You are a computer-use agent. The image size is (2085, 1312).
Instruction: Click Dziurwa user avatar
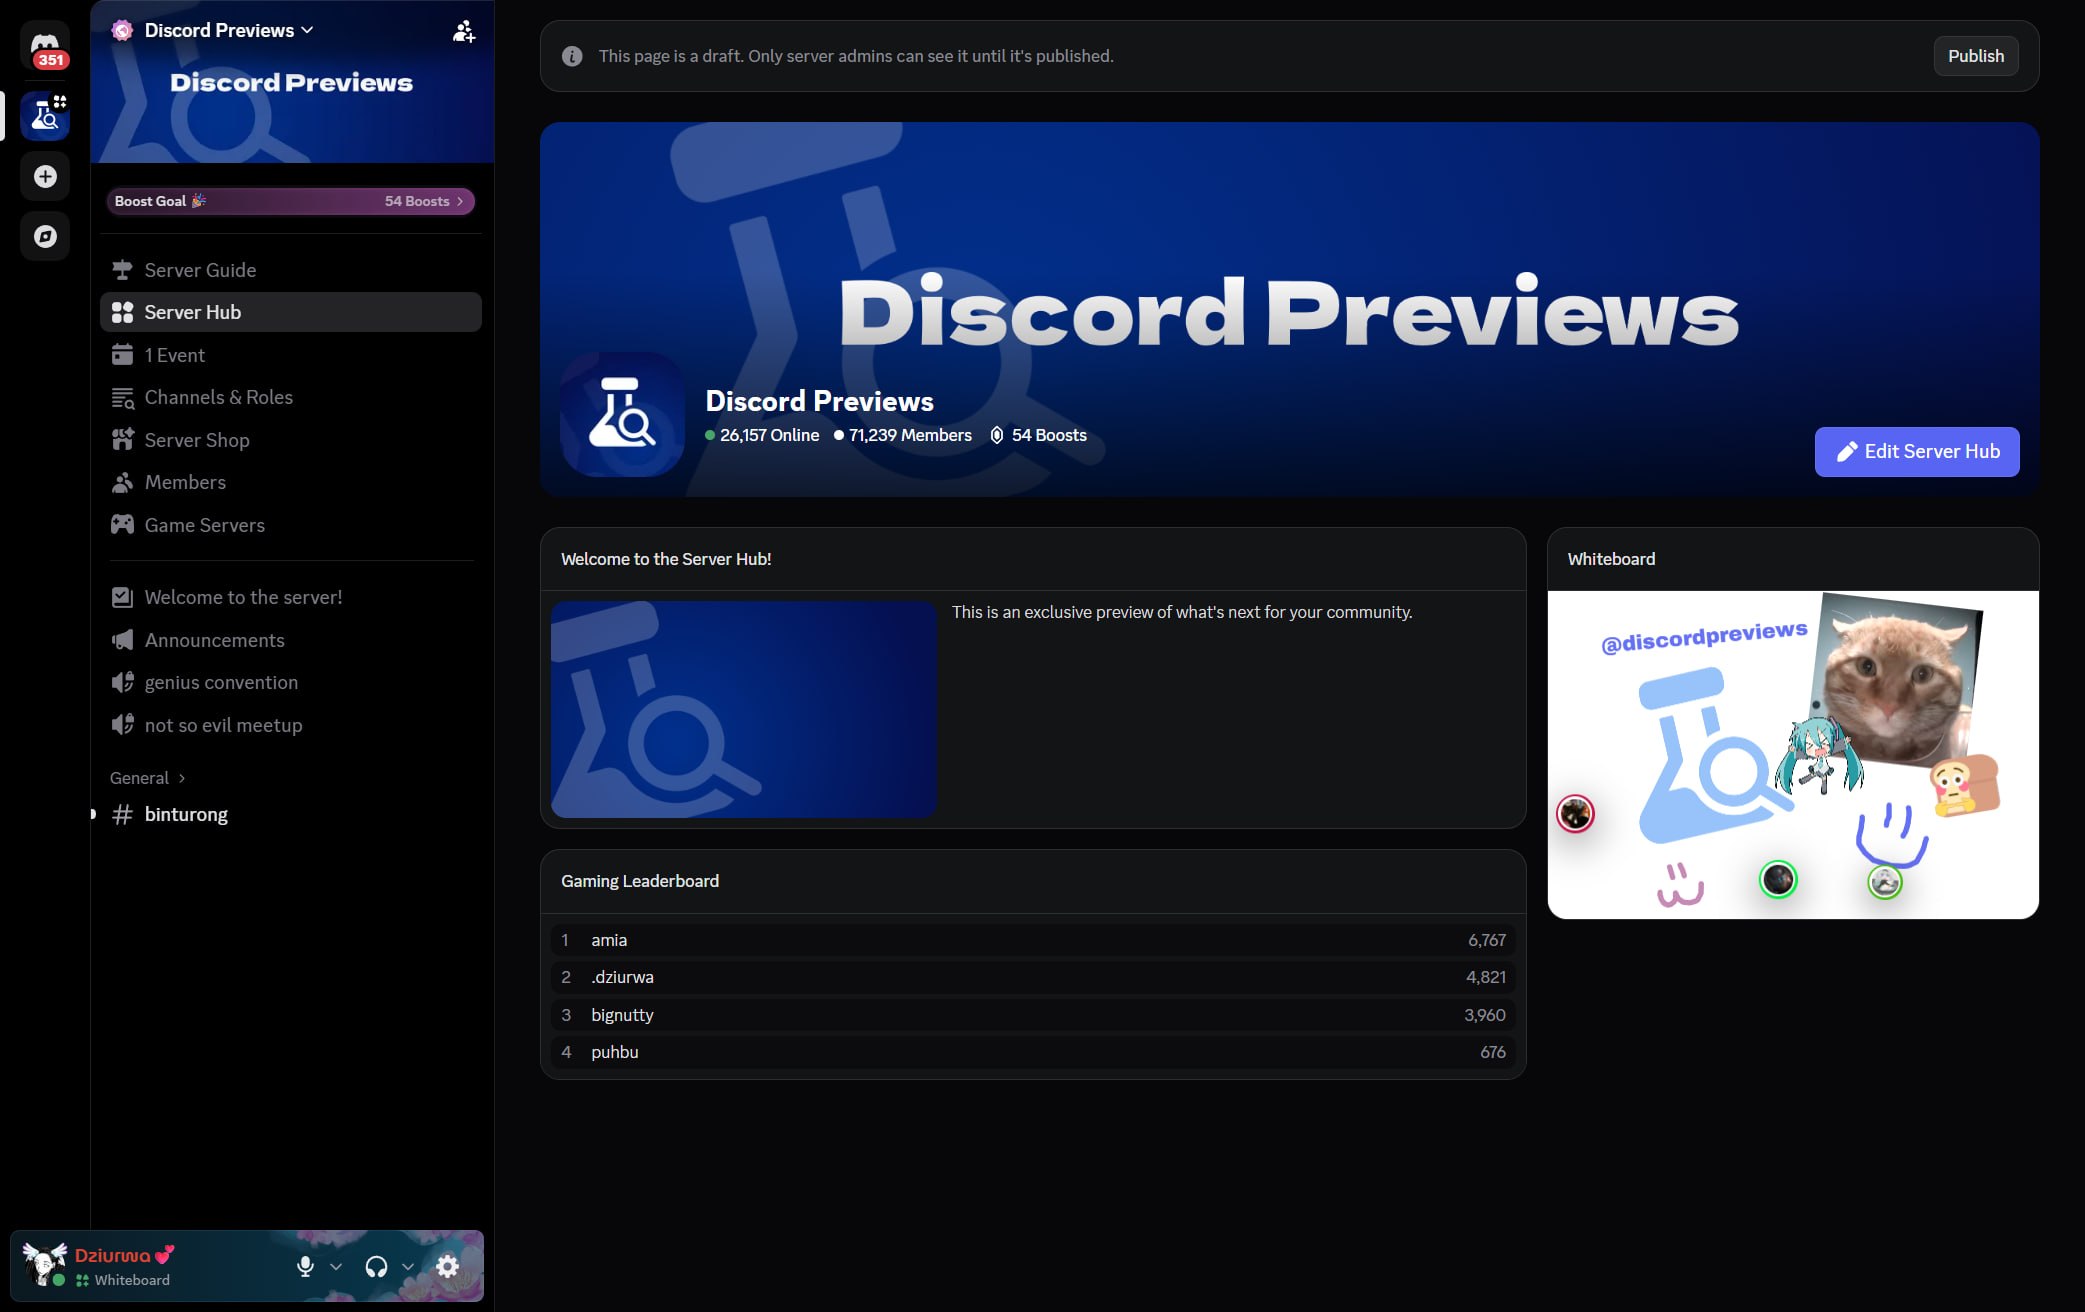(44, 1265)
